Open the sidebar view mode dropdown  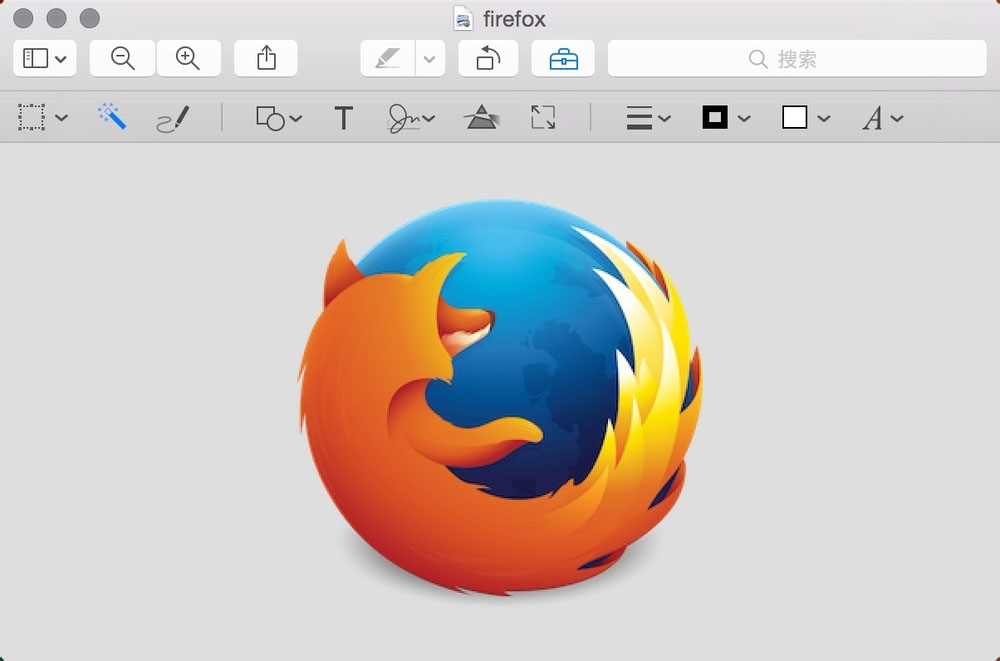coord(45,59)
